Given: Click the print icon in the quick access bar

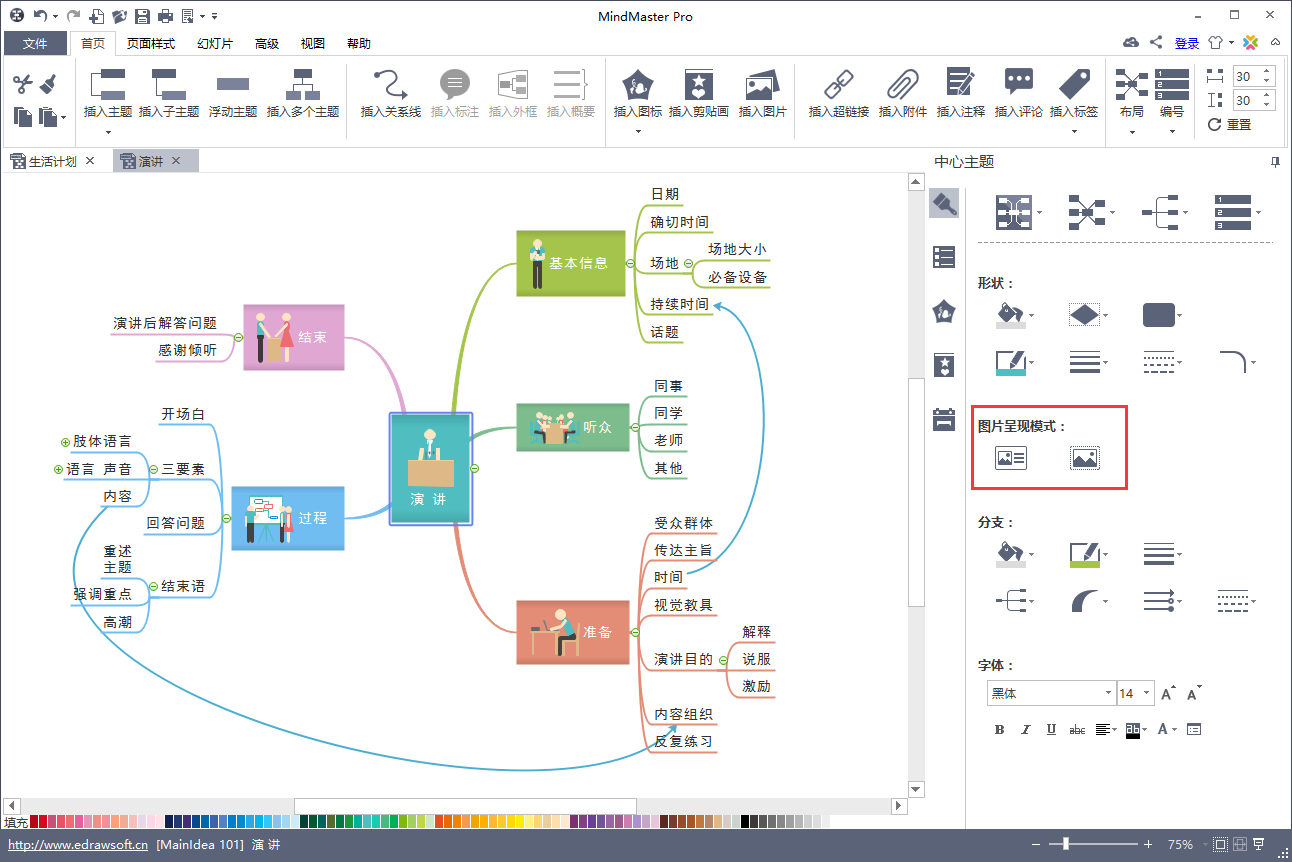Looking at the screenshot, I should [x=165, y=16].
